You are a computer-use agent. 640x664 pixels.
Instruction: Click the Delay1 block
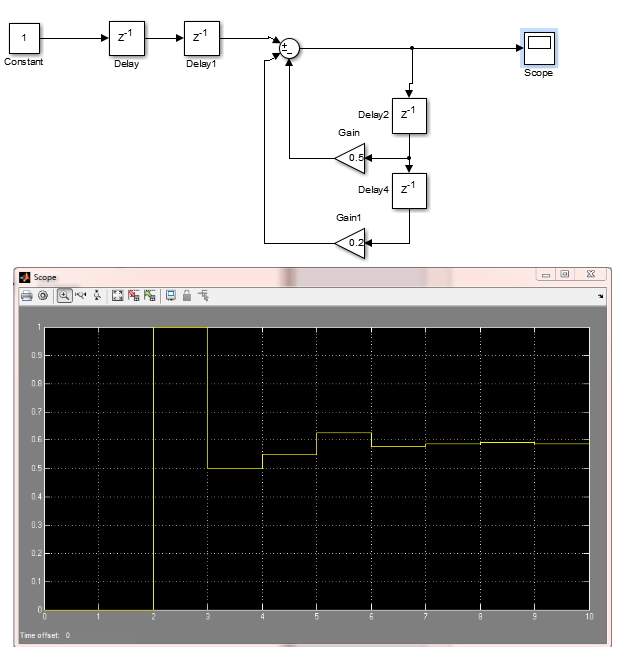pyautogui.click(x=202, y=39)
